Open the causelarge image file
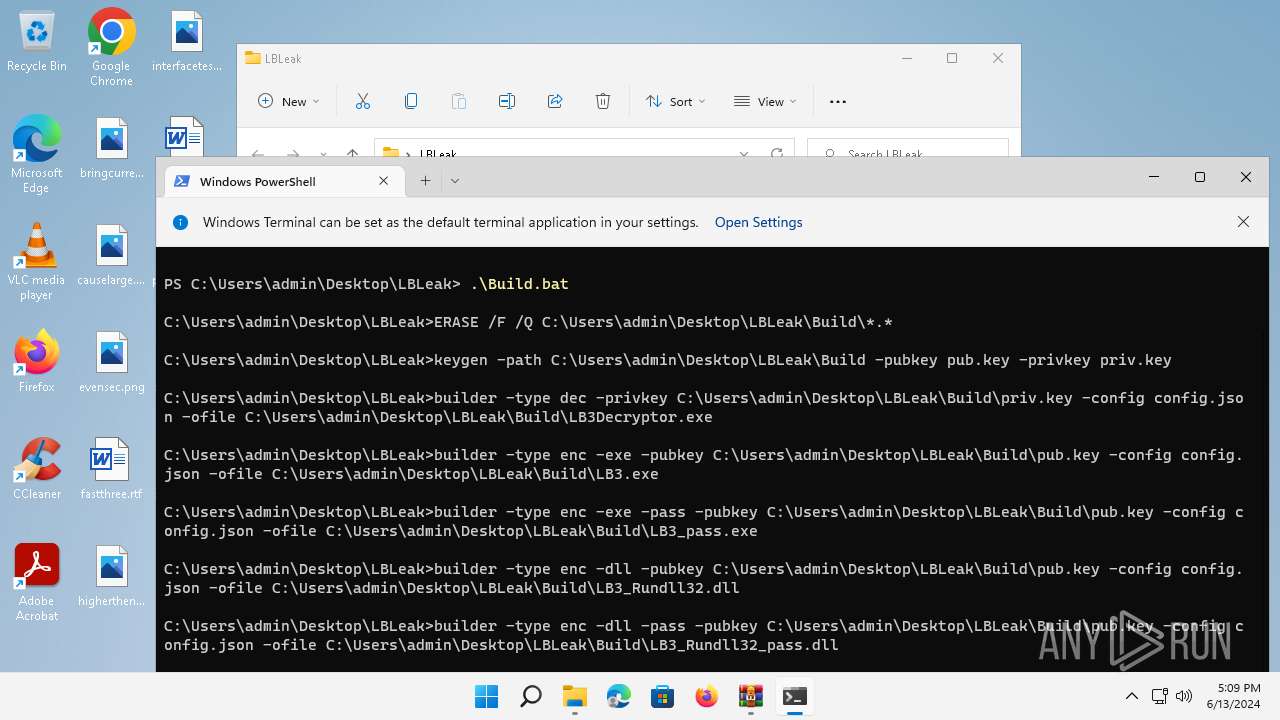1280x720 pixels. [x=111, y=256]
